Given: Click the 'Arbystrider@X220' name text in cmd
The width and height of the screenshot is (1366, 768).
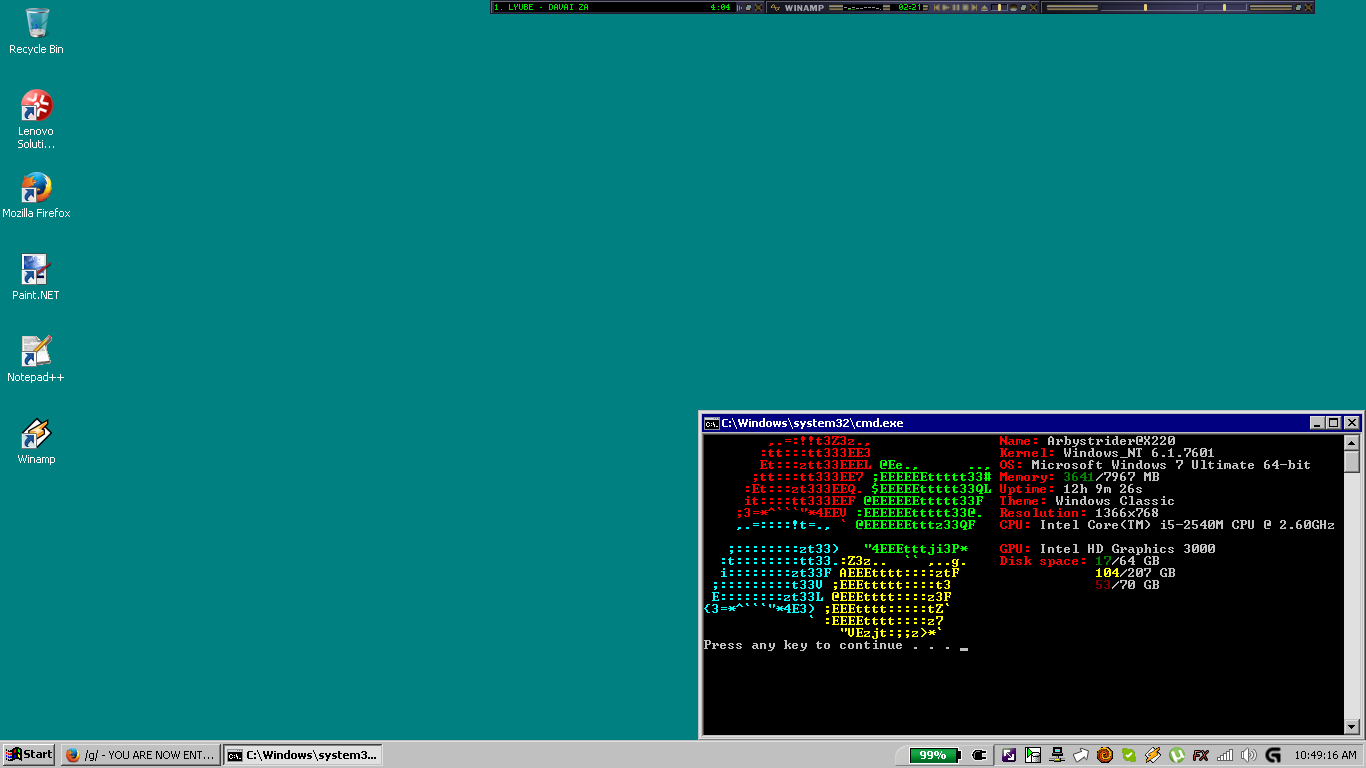Looking at the screenshot, I should [x=1111, y=441].
